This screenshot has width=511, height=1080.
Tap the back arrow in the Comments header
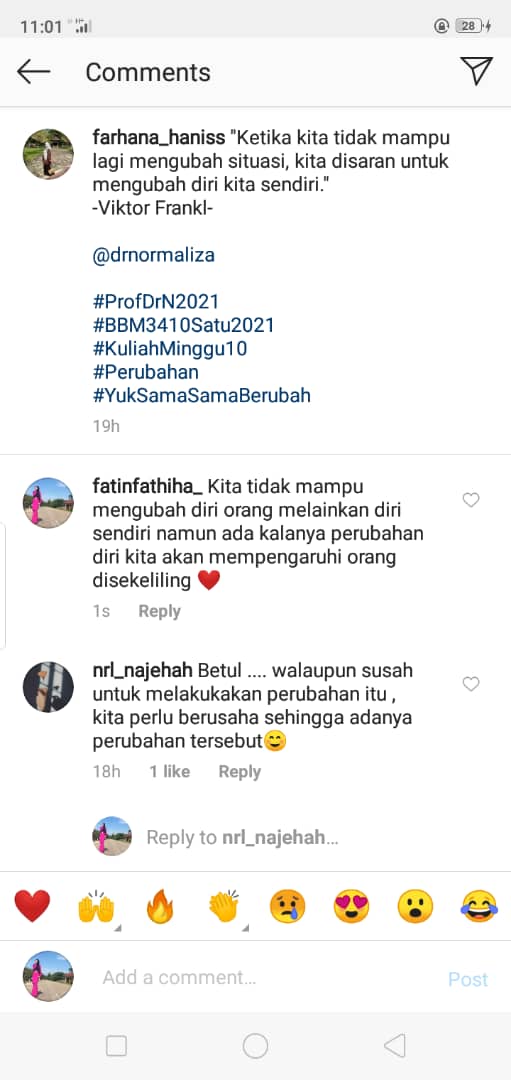[x=33, y=72]
